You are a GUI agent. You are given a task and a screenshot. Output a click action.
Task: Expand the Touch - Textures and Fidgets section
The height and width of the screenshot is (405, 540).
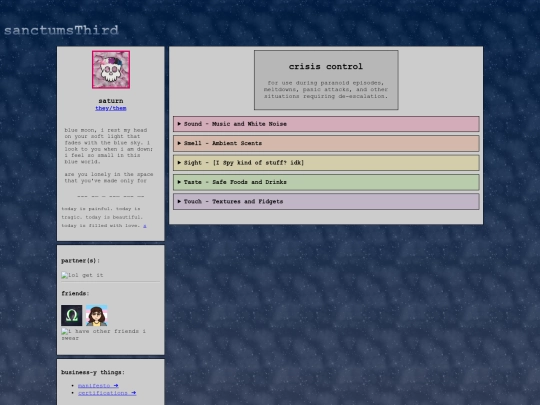(x=326, y=201)
